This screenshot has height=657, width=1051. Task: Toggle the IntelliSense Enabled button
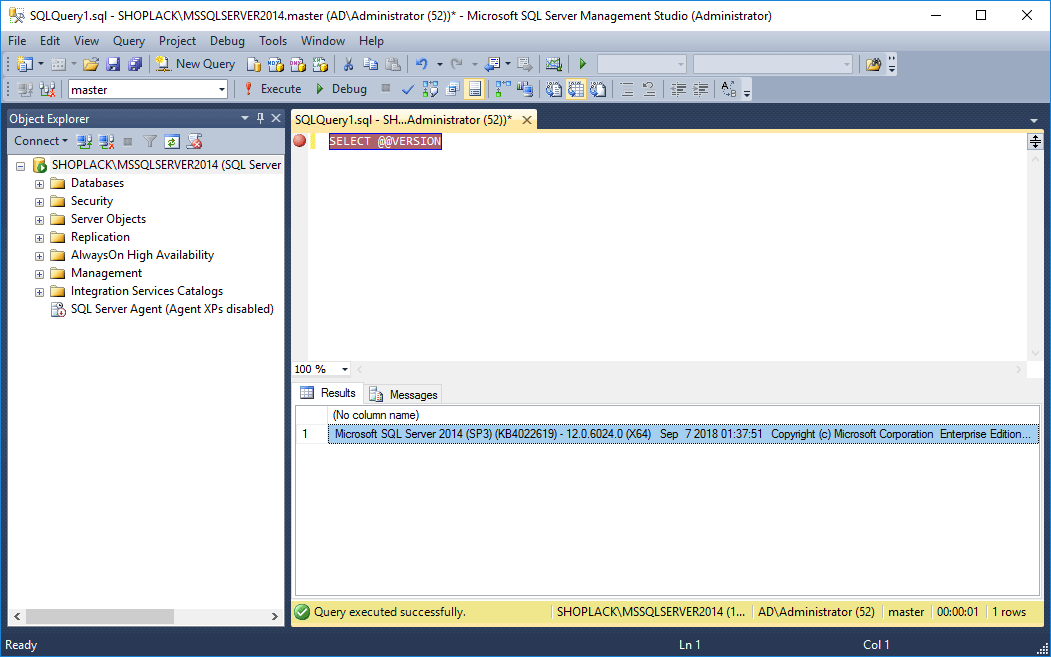pyautogui.click(x=475, y=89)
